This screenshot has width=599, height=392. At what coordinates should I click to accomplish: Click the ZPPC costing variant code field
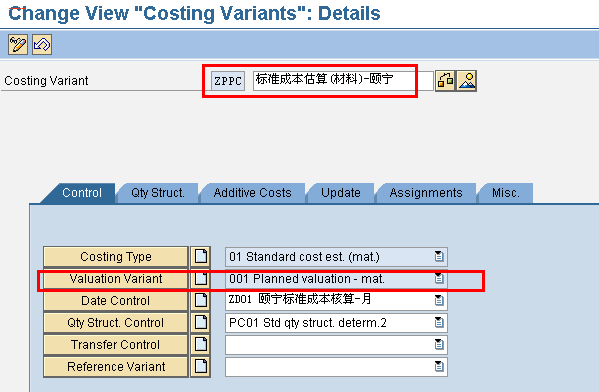tap(228, 81)
